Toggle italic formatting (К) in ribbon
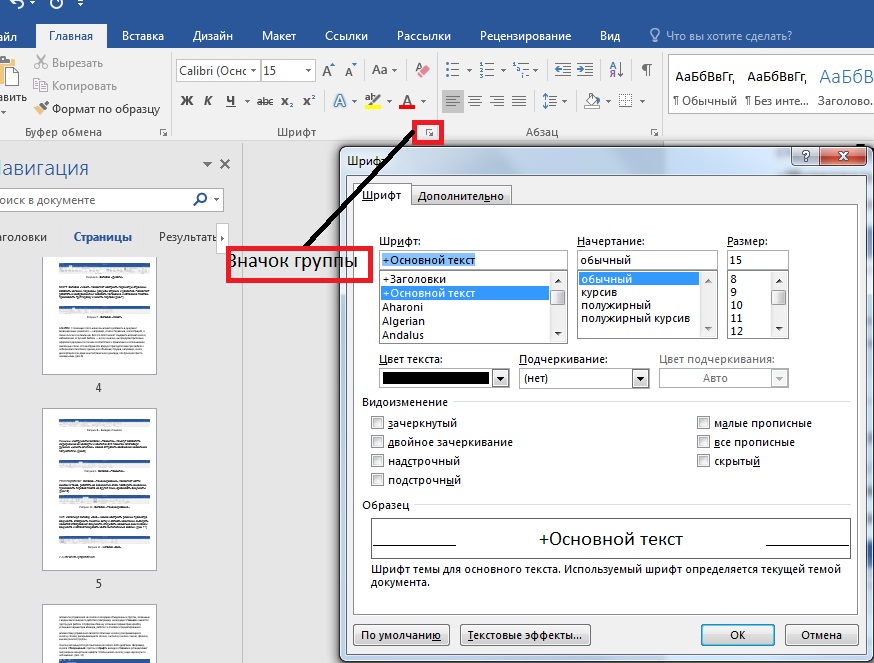Image resolution: width=874 pixels, height=663 pixels. tap(208, 101)
